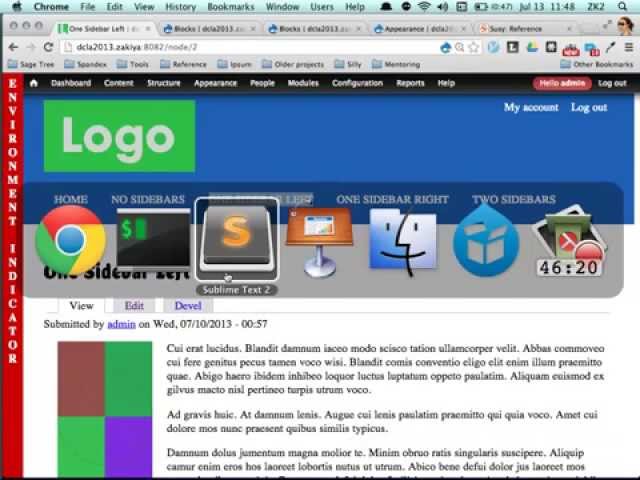
Task: Open Modules in admin toolbar
Action: tap(303, 83)
